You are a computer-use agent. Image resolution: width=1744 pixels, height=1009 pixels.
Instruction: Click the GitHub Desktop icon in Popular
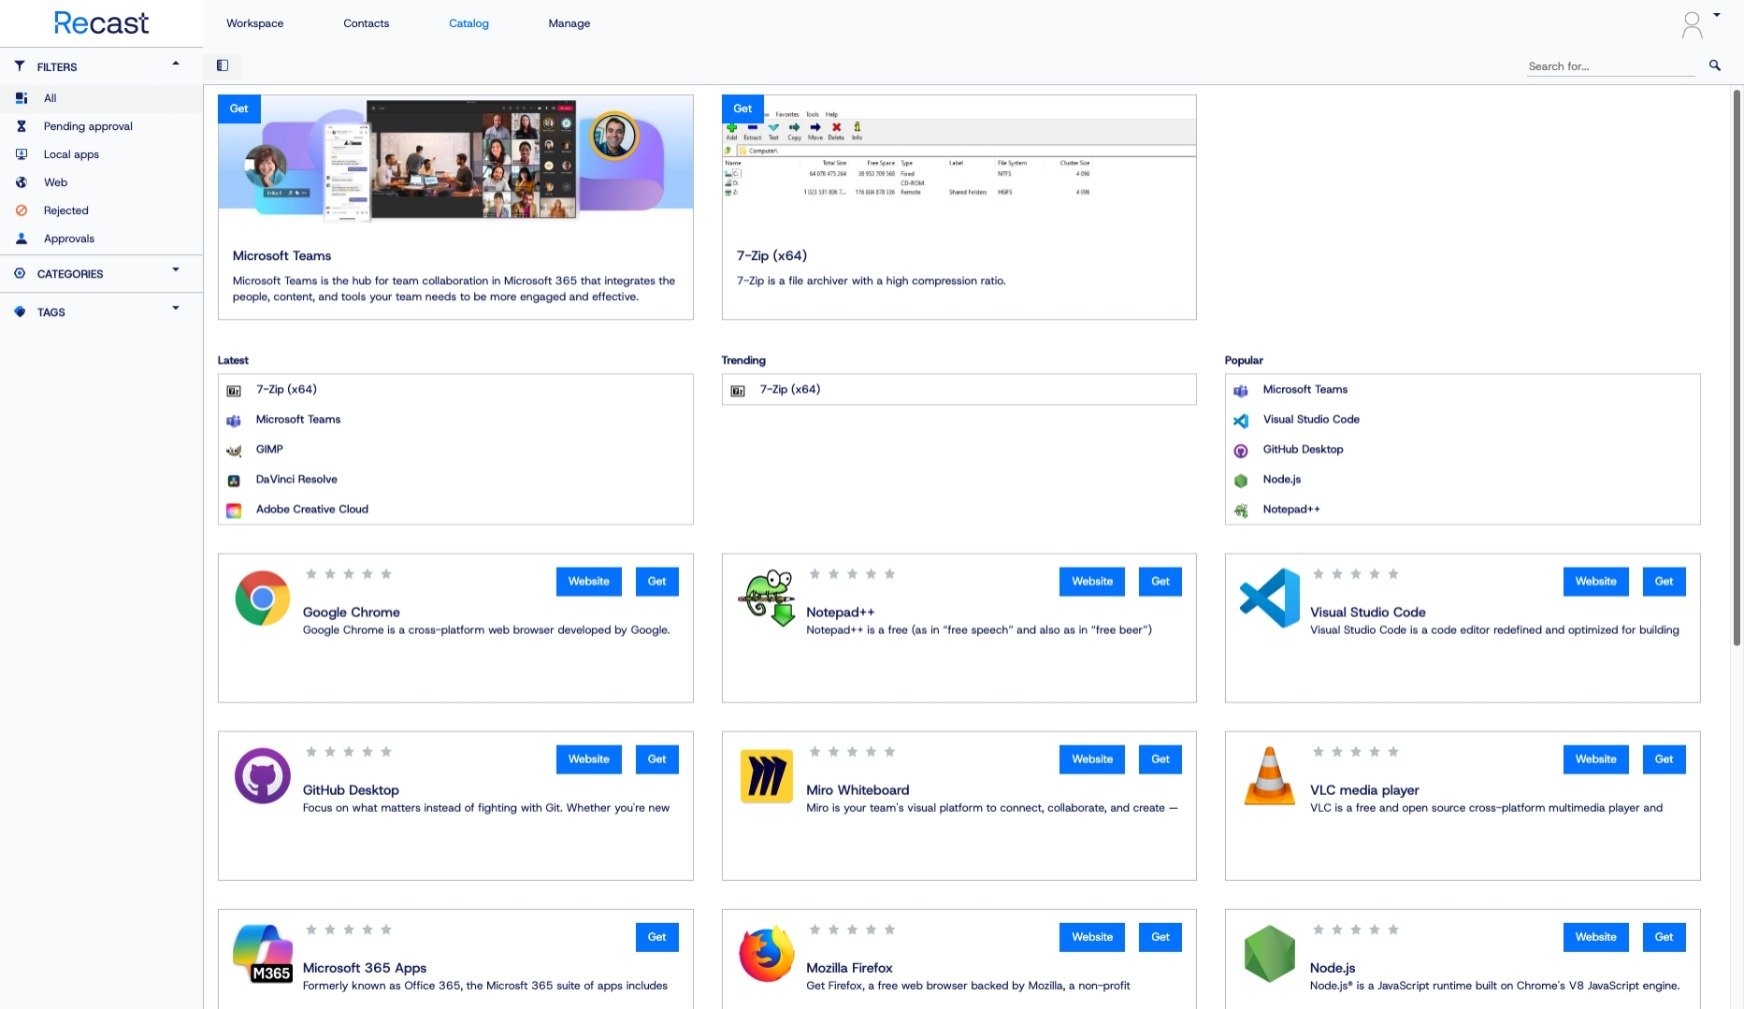(1241, 451)
